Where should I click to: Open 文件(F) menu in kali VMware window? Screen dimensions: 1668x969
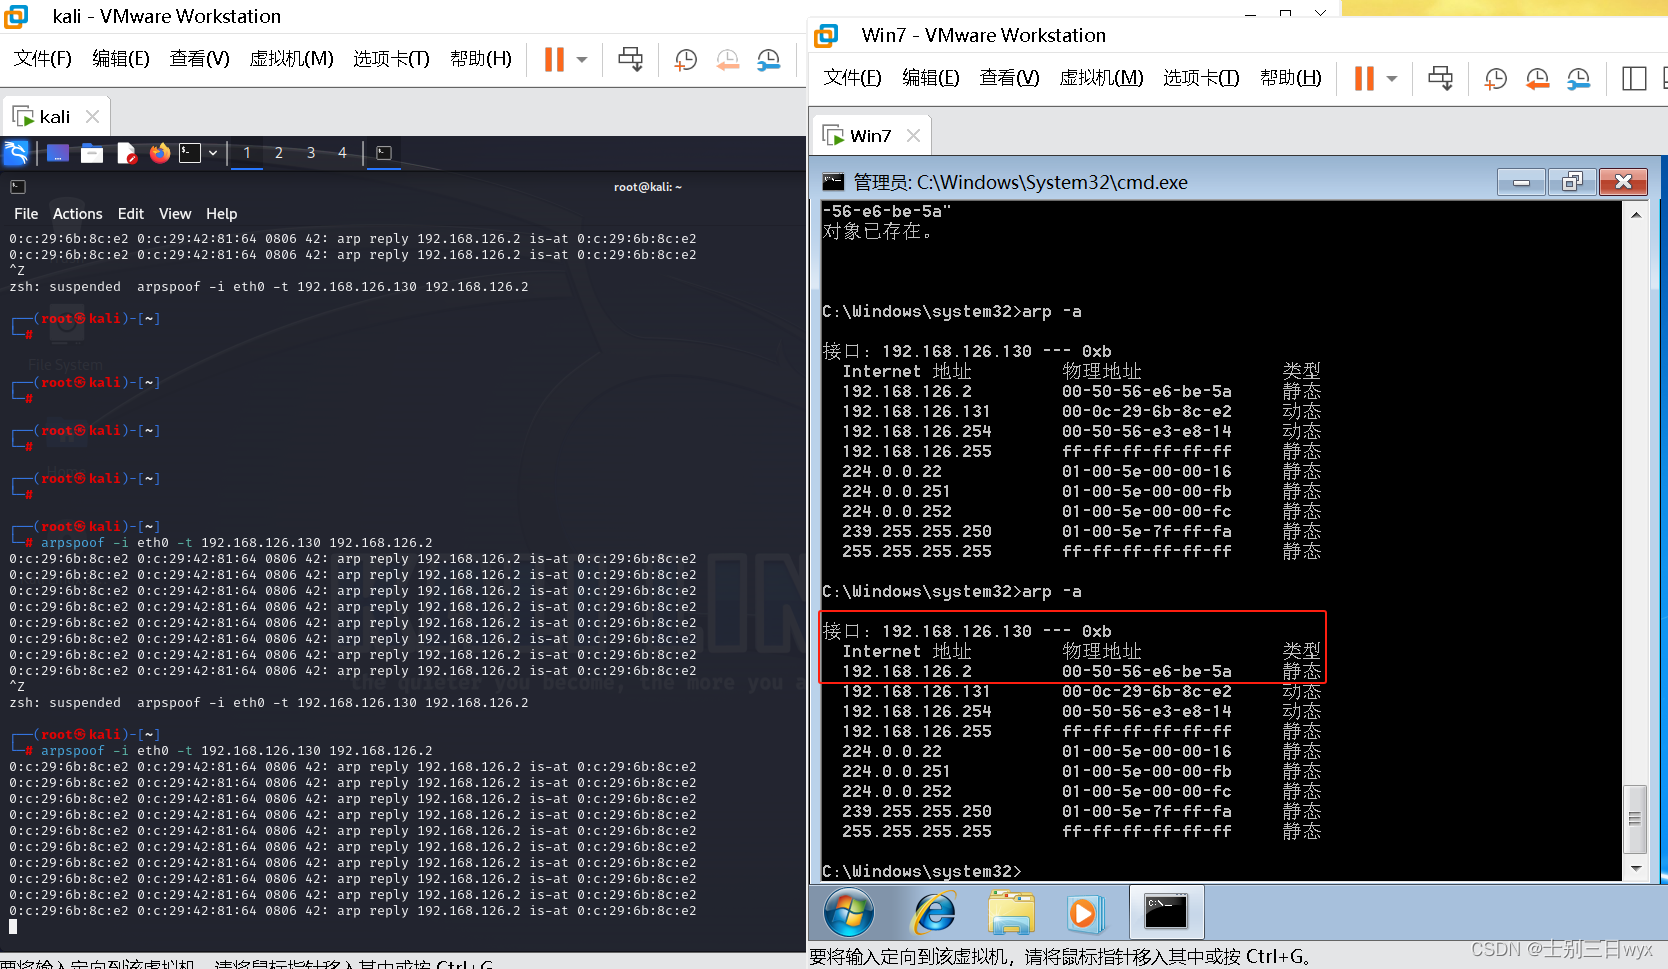(43, 59)
